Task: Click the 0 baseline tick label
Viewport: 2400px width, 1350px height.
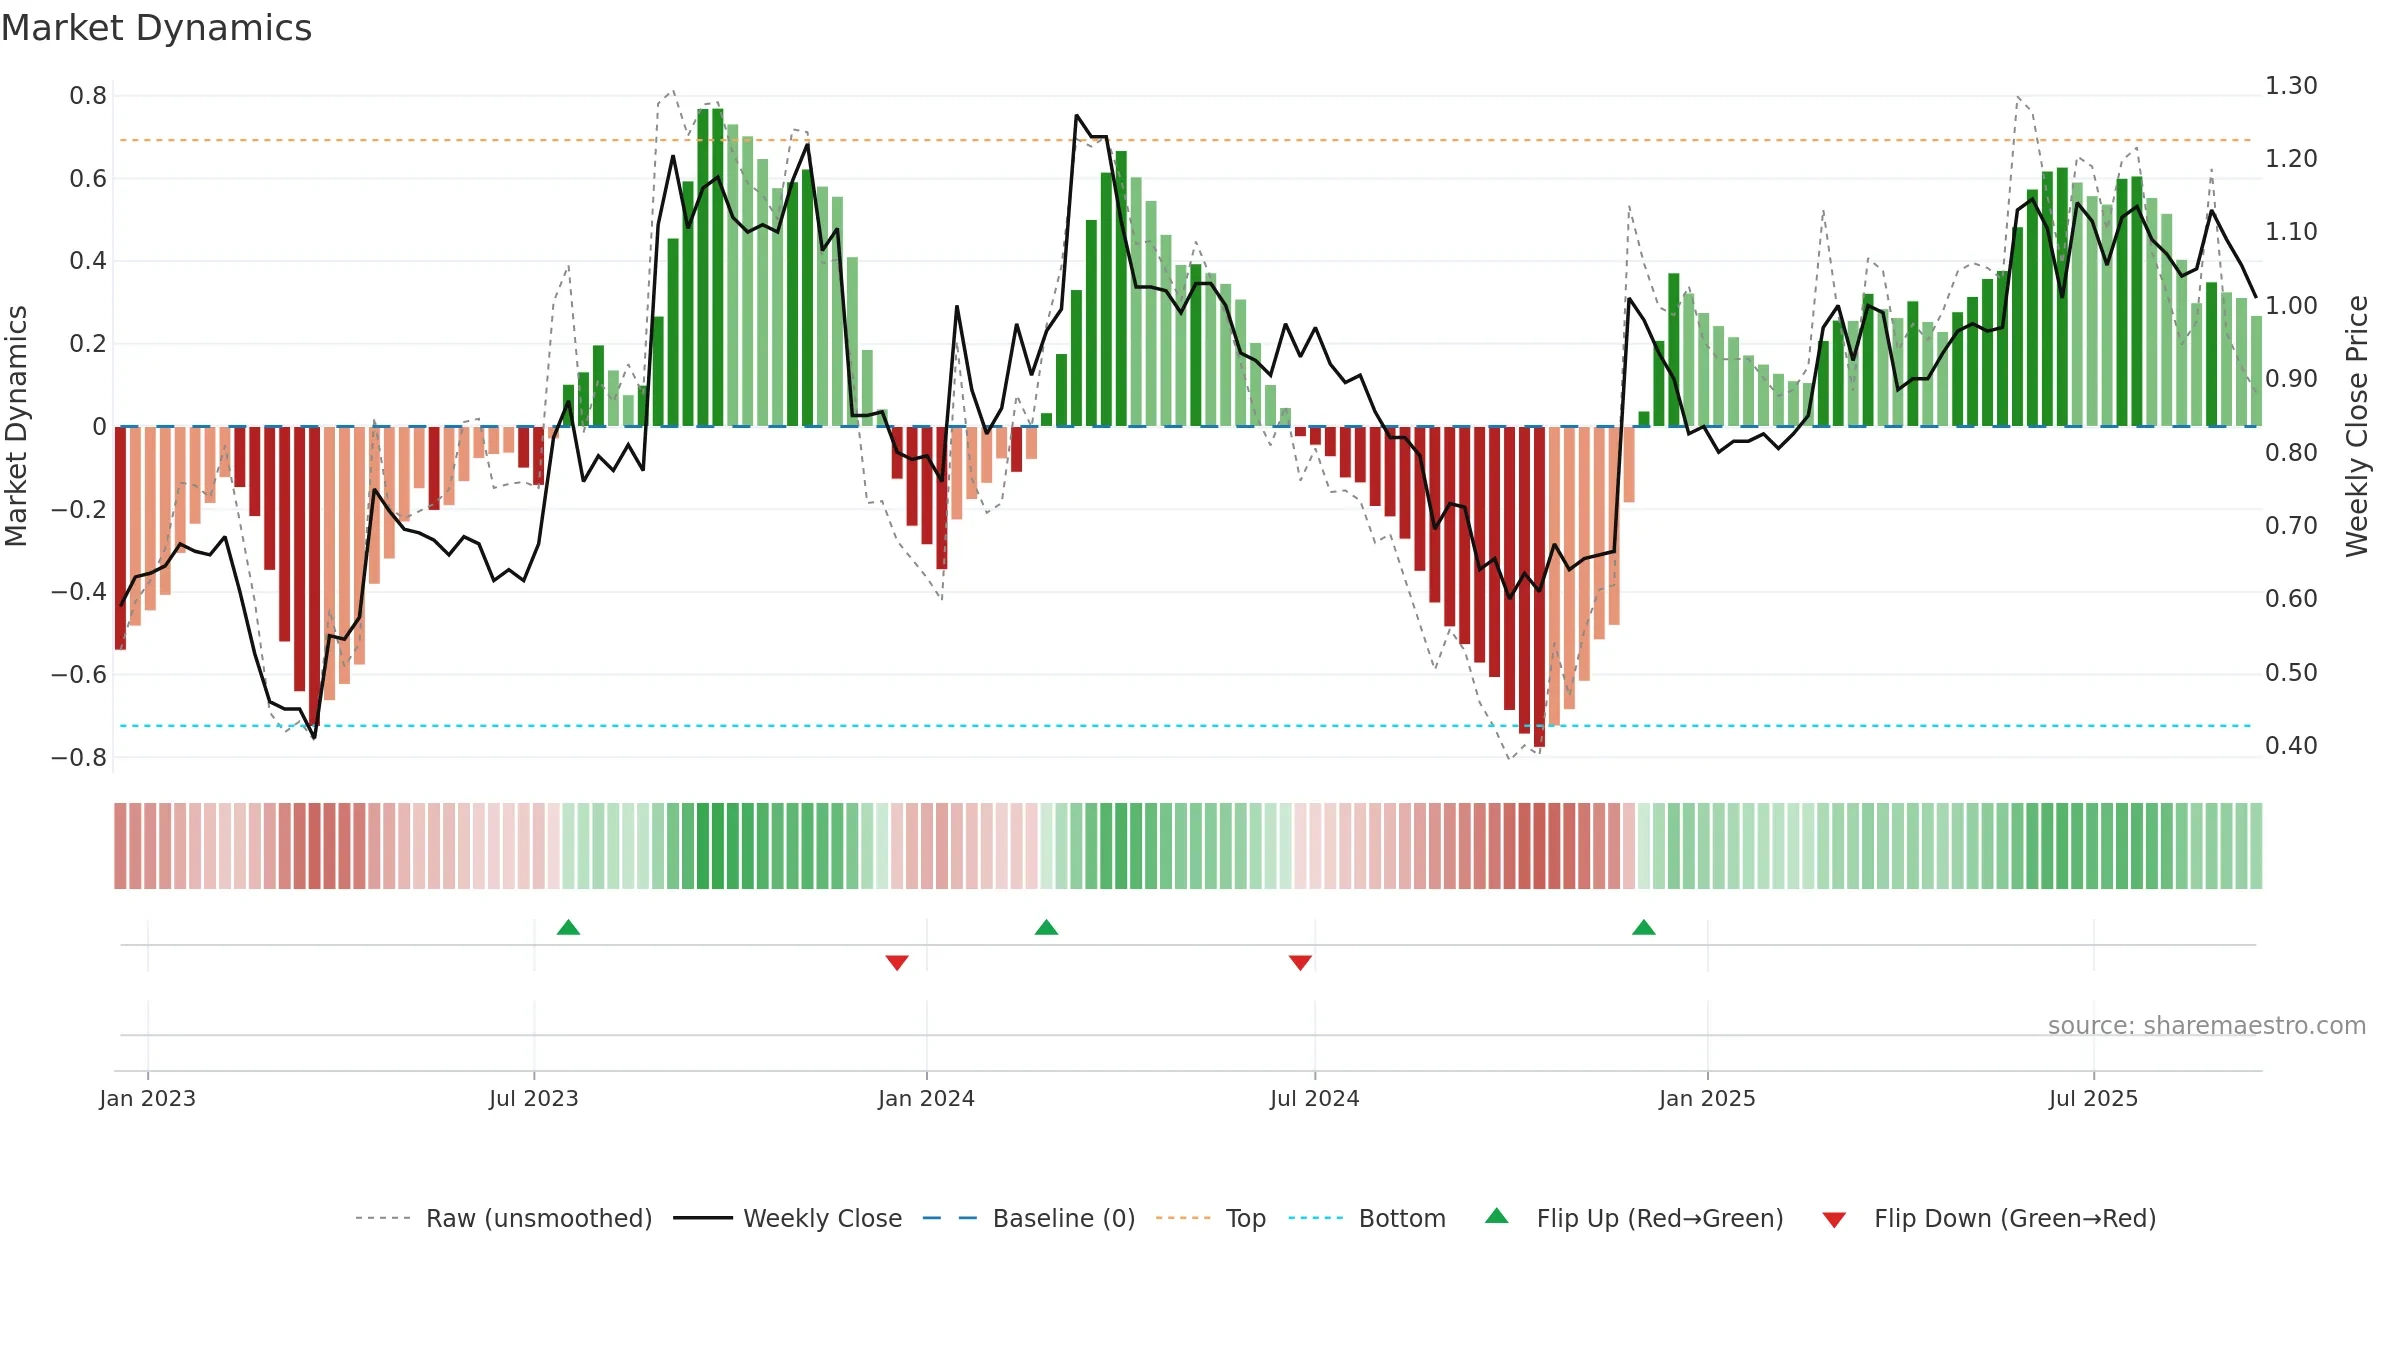Action: click(x=99, y=427)
